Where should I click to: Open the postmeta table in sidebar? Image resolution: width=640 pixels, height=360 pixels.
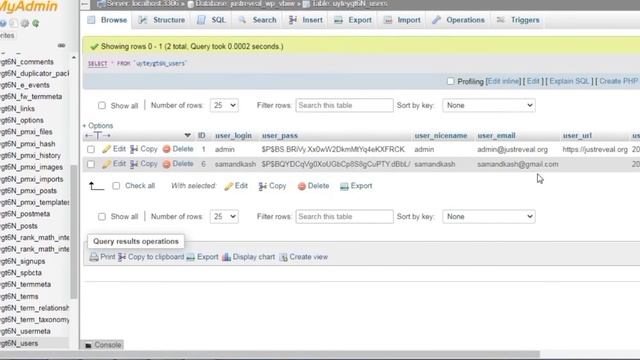[x=25, y=214]
